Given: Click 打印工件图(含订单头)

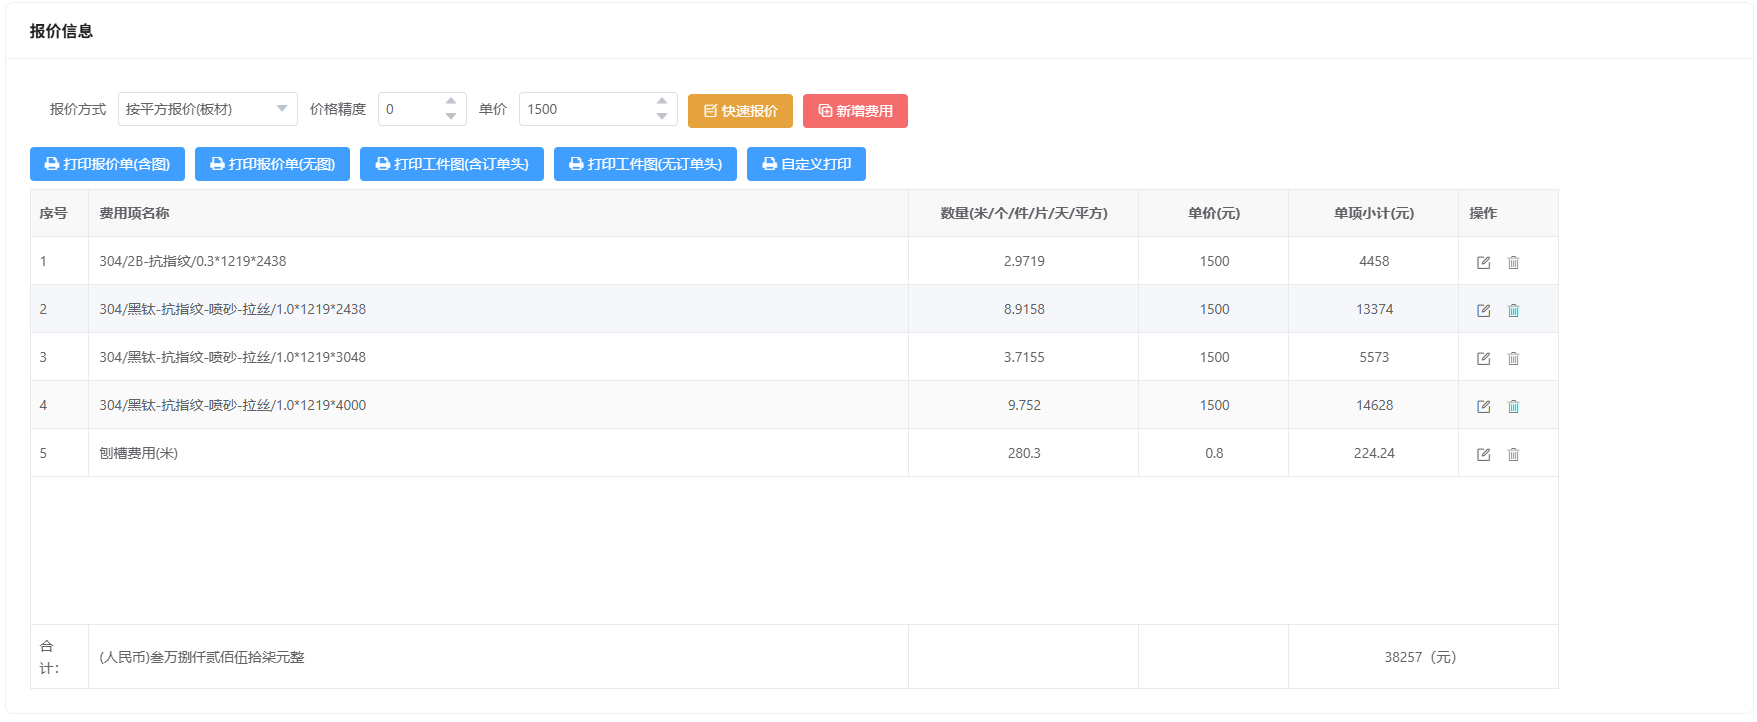Looking at the screenshot, I should pyautogui.click(x=452, y=164).
